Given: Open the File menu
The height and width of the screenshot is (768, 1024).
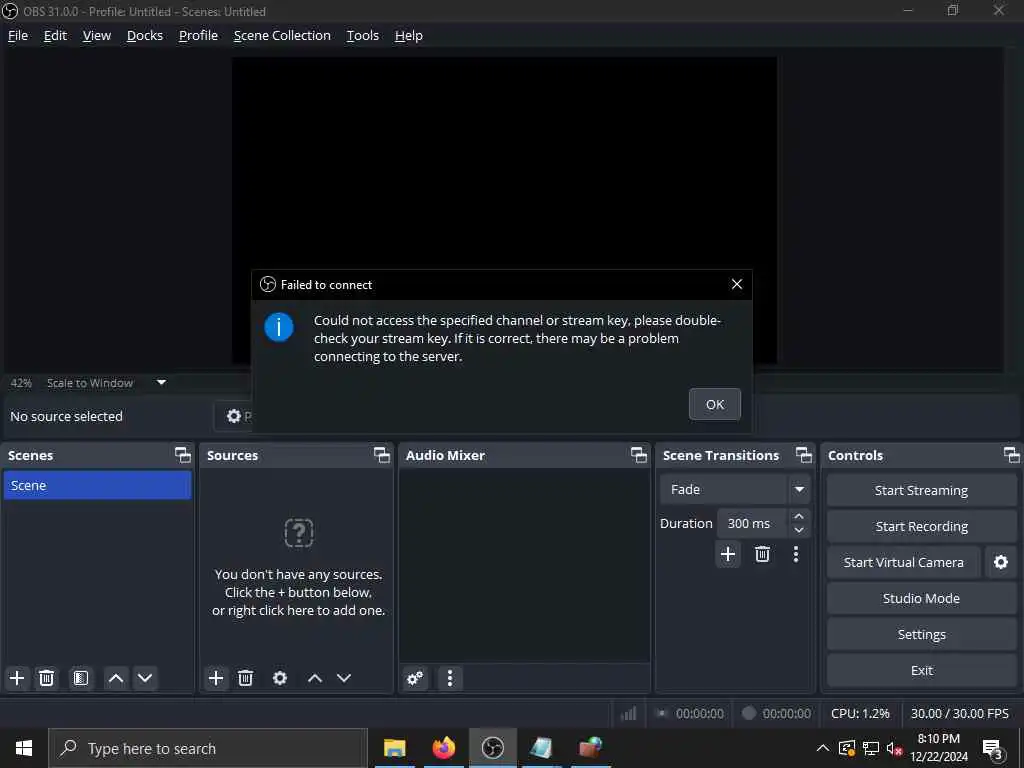Looking at the screenshot, I should click(x=18, y=35).
